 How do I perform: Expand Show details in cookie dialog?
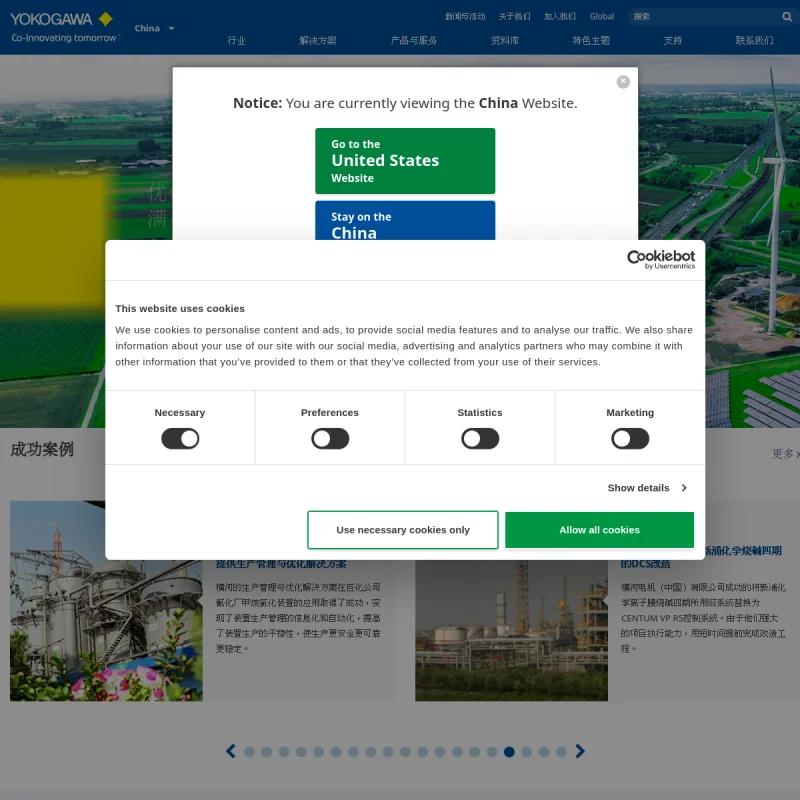pos(647,488)
